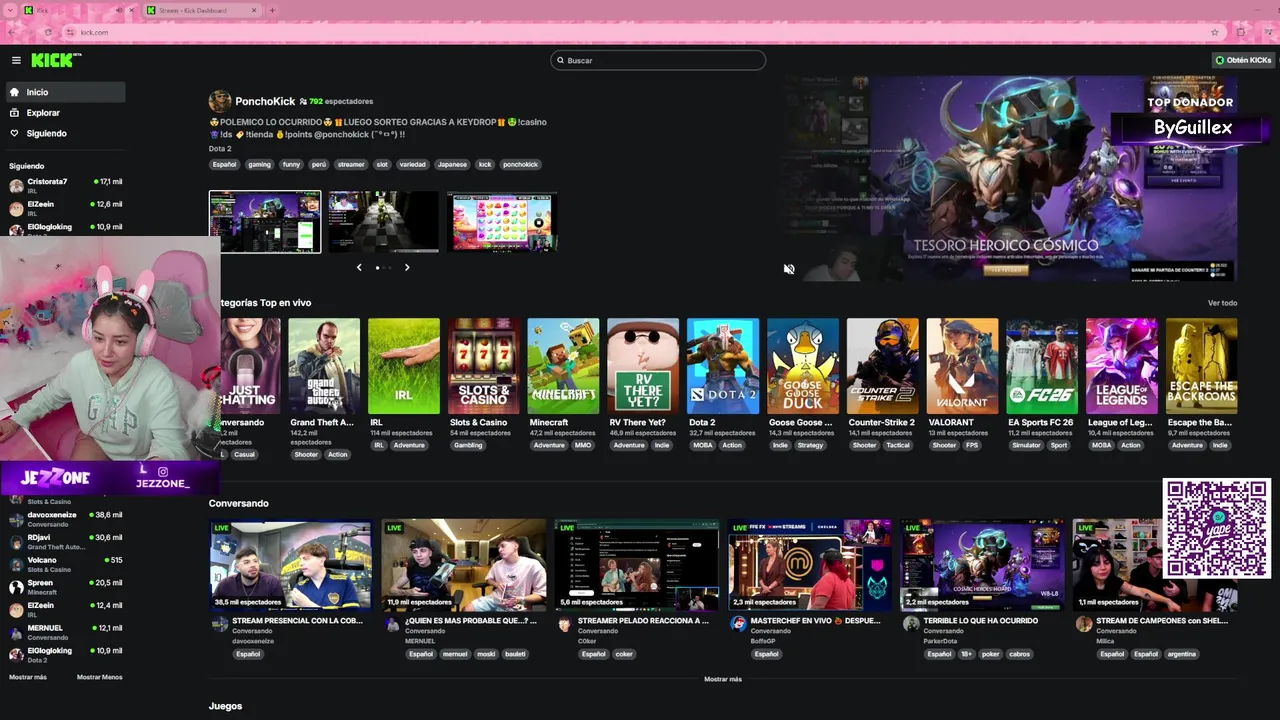This screenshot has height=720, width=1280.
Task: Click the Inicio house icon
Action: tap(15, 92)
